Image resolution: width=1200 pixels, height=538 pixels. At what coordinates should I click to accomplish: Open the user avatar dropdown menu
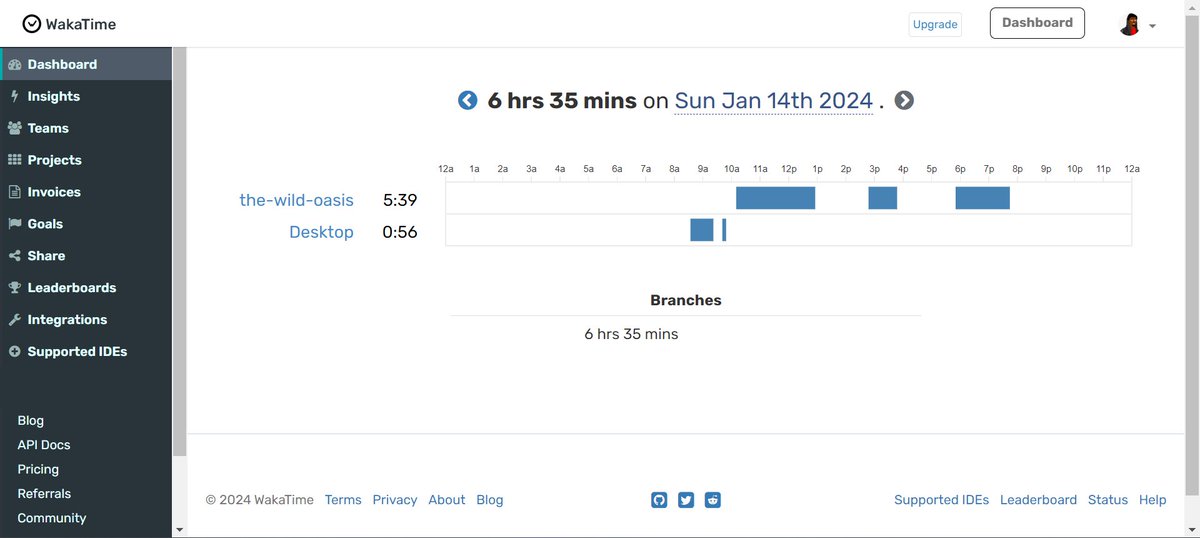tap(1137, 24)
